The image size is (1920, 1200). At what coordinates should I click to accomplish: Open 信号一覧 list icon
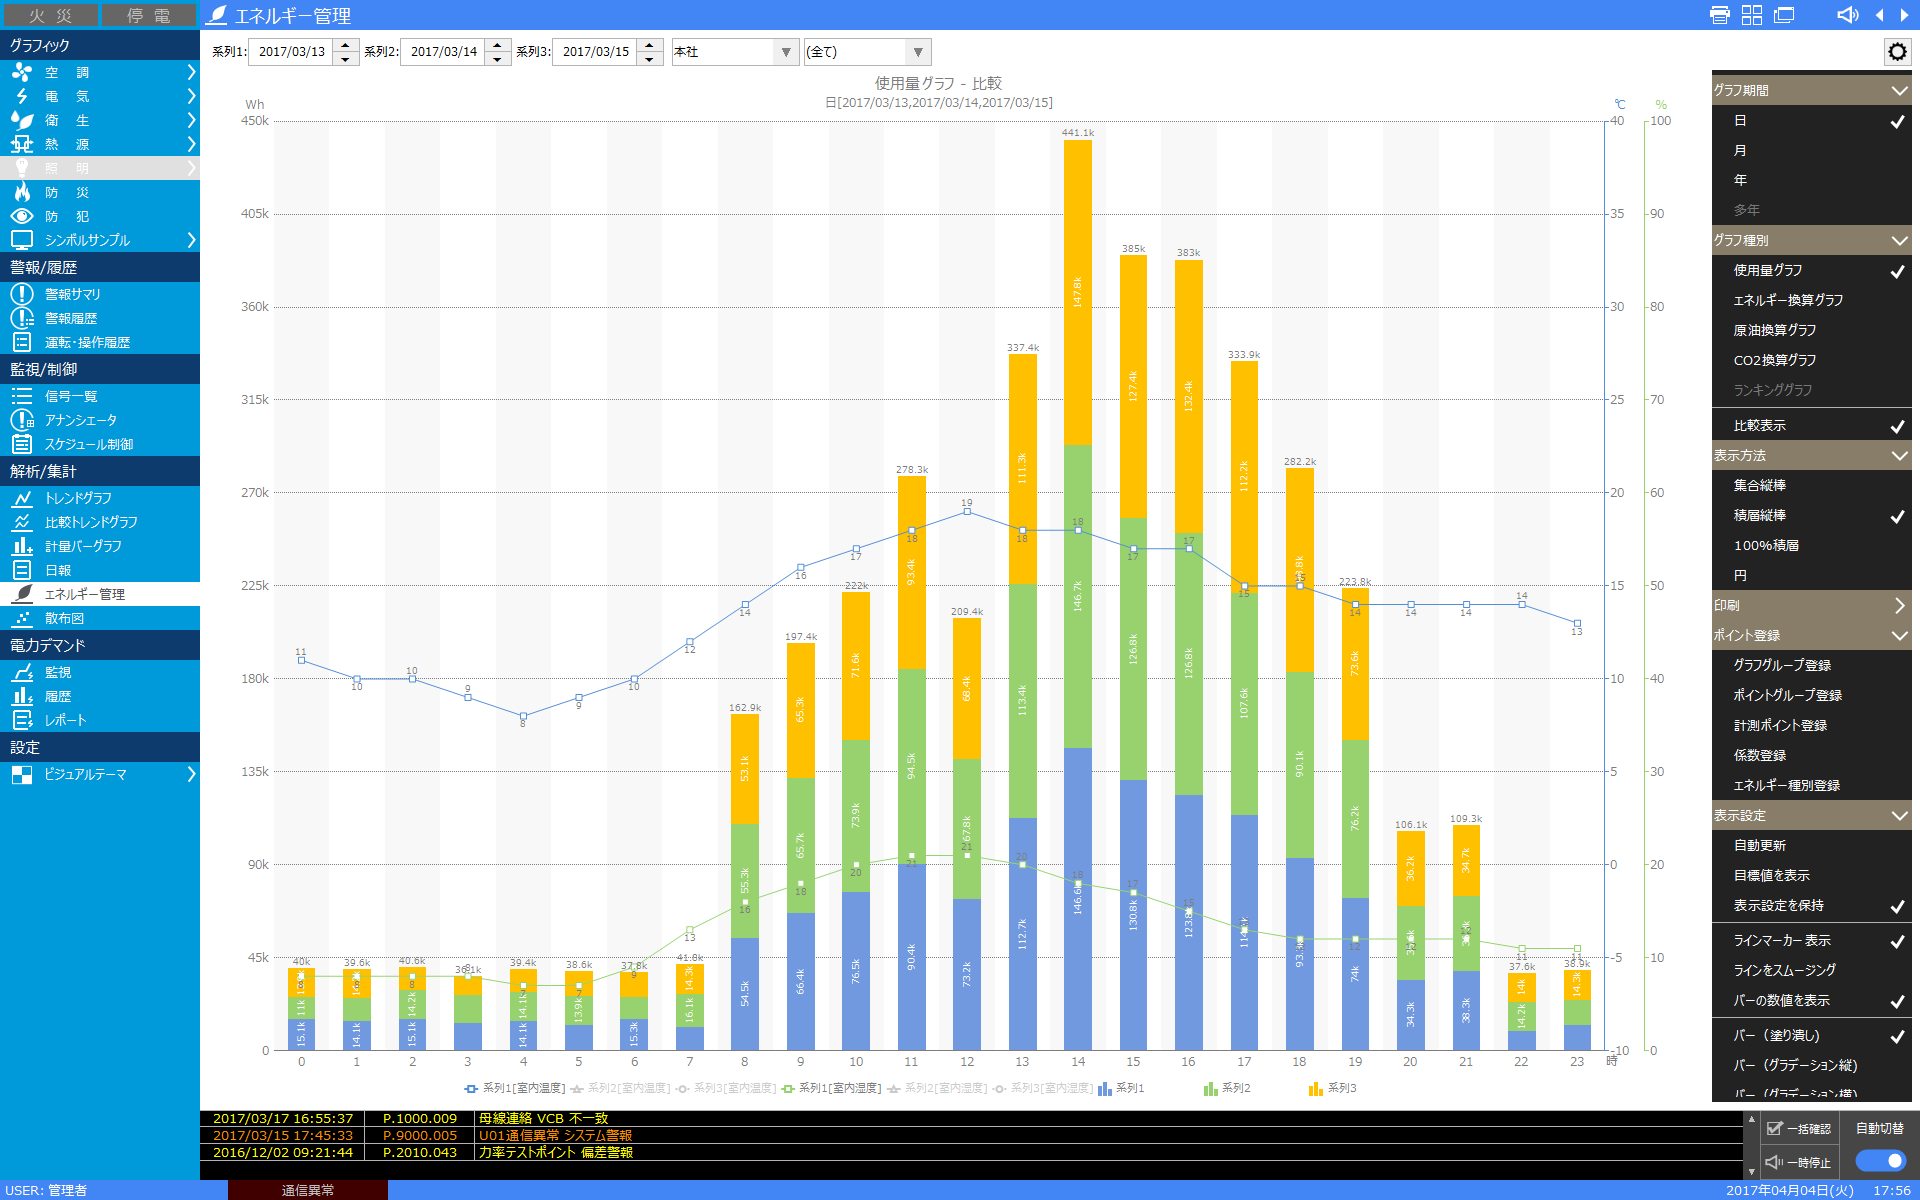(22, 396)
